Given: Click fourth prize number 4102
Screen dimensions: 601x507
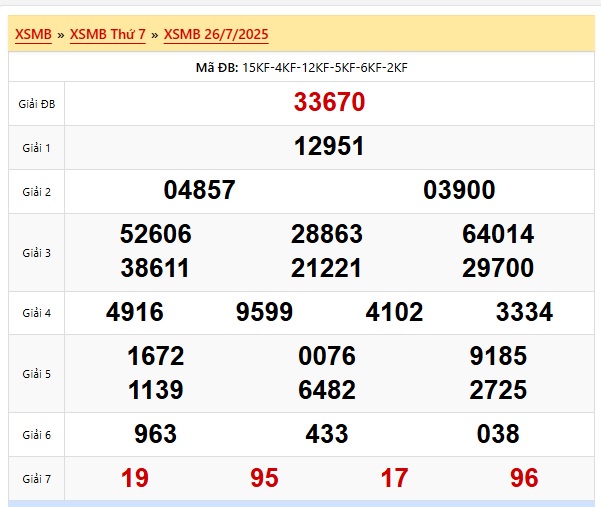Looking at the screenshot, I should (x=394, y=312).
